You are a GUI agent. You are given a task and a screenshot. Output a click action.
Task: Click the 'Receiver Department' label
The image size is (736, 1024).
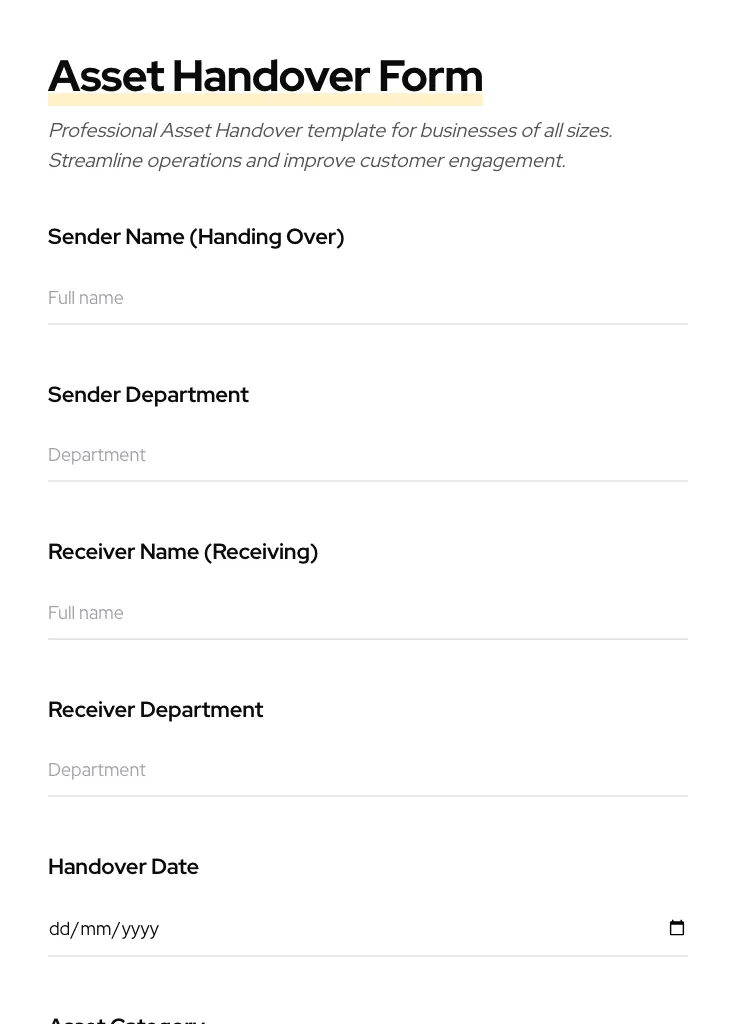[x=155, y=710]
